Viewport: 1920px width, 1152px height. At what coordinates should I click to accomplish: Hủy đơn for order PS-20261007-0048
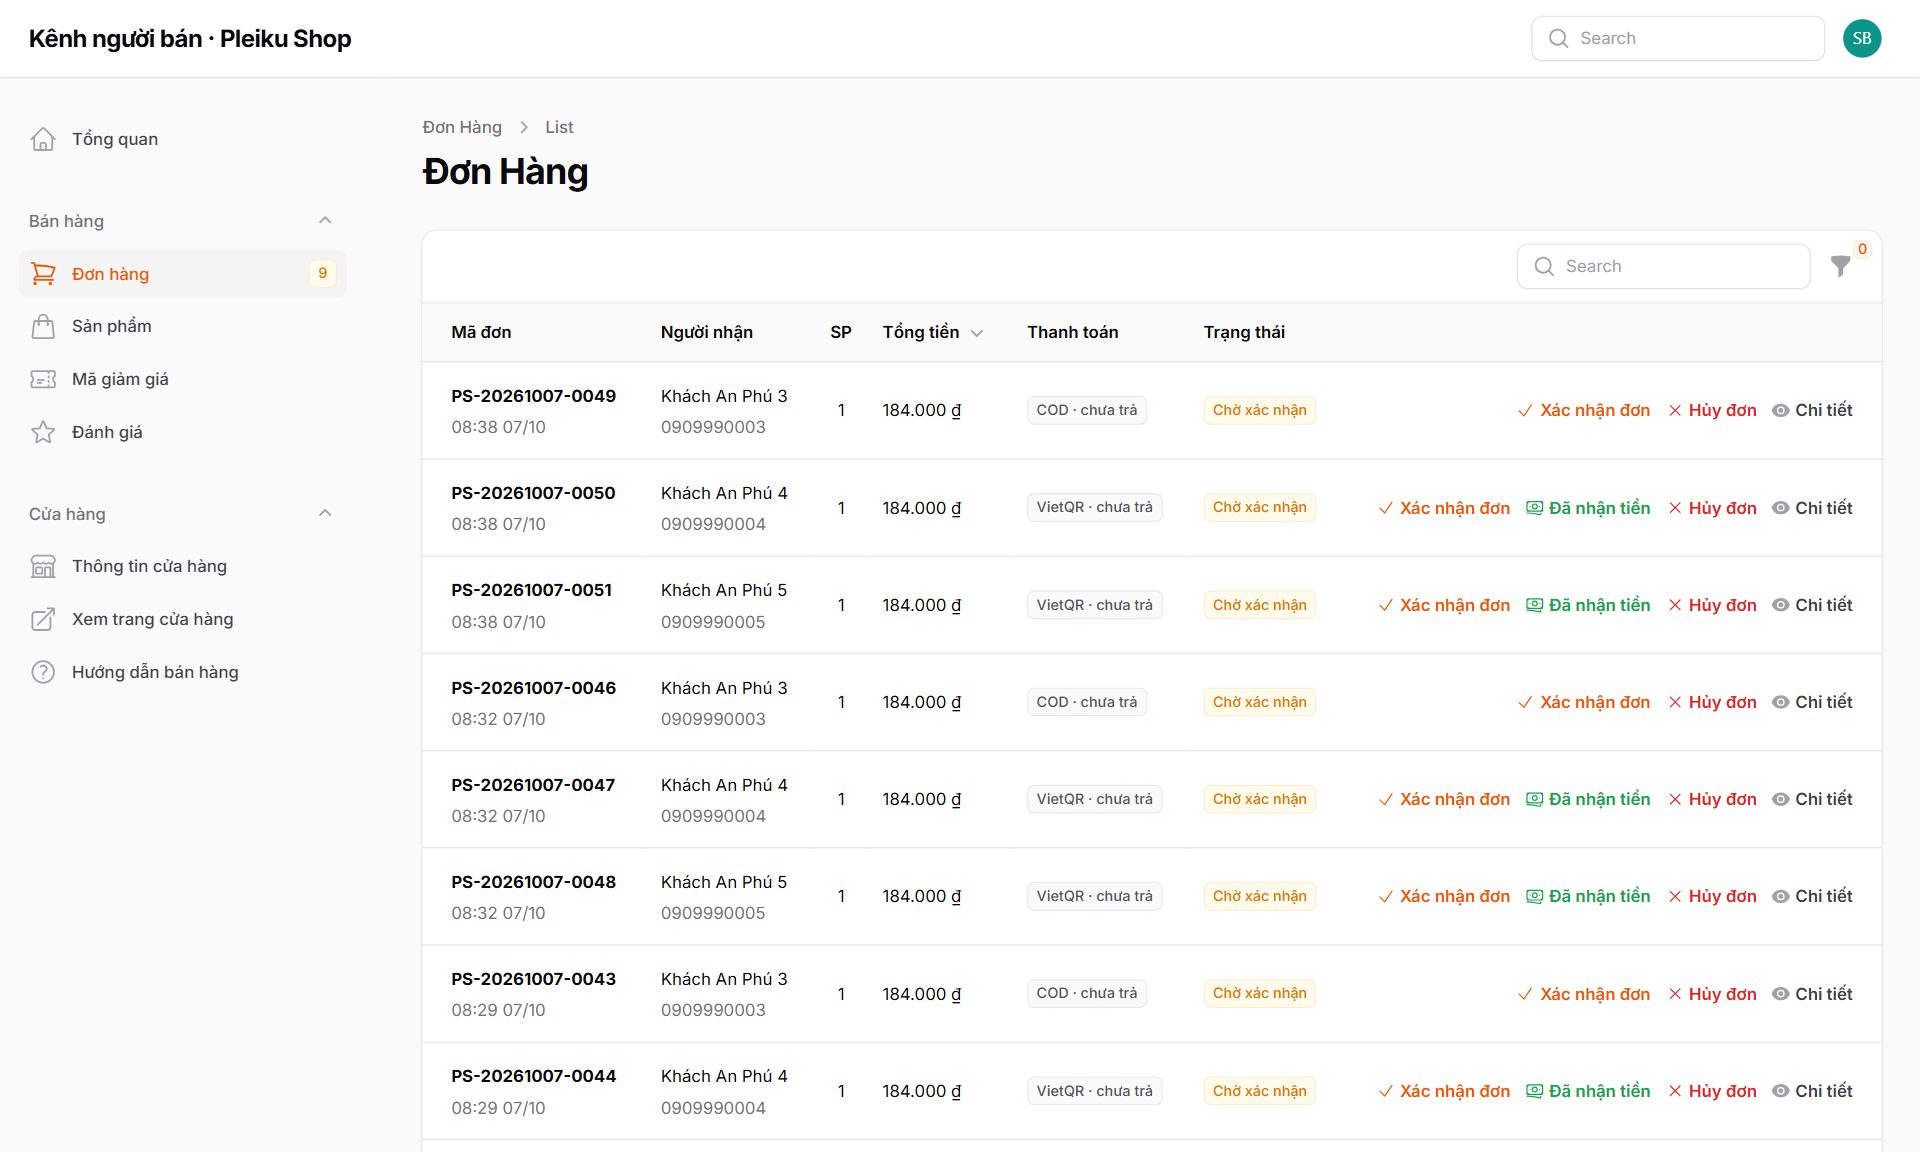click(x=1712, y=896)
